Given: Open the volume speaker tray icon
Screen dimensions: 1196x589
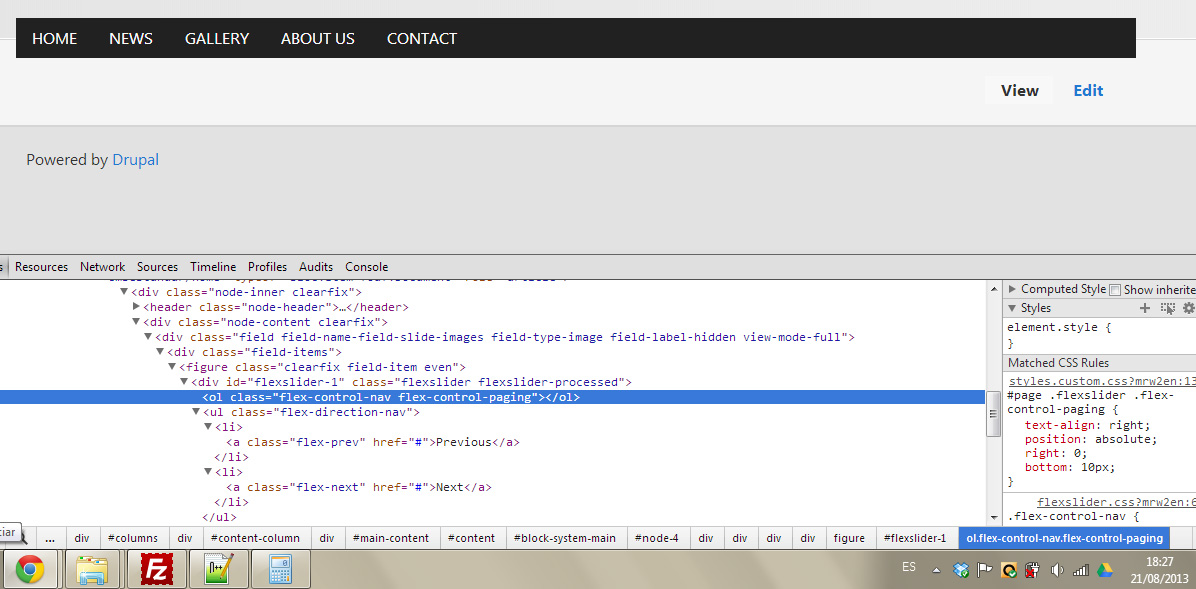Looking at the screenshot, I should [1057, 570].
